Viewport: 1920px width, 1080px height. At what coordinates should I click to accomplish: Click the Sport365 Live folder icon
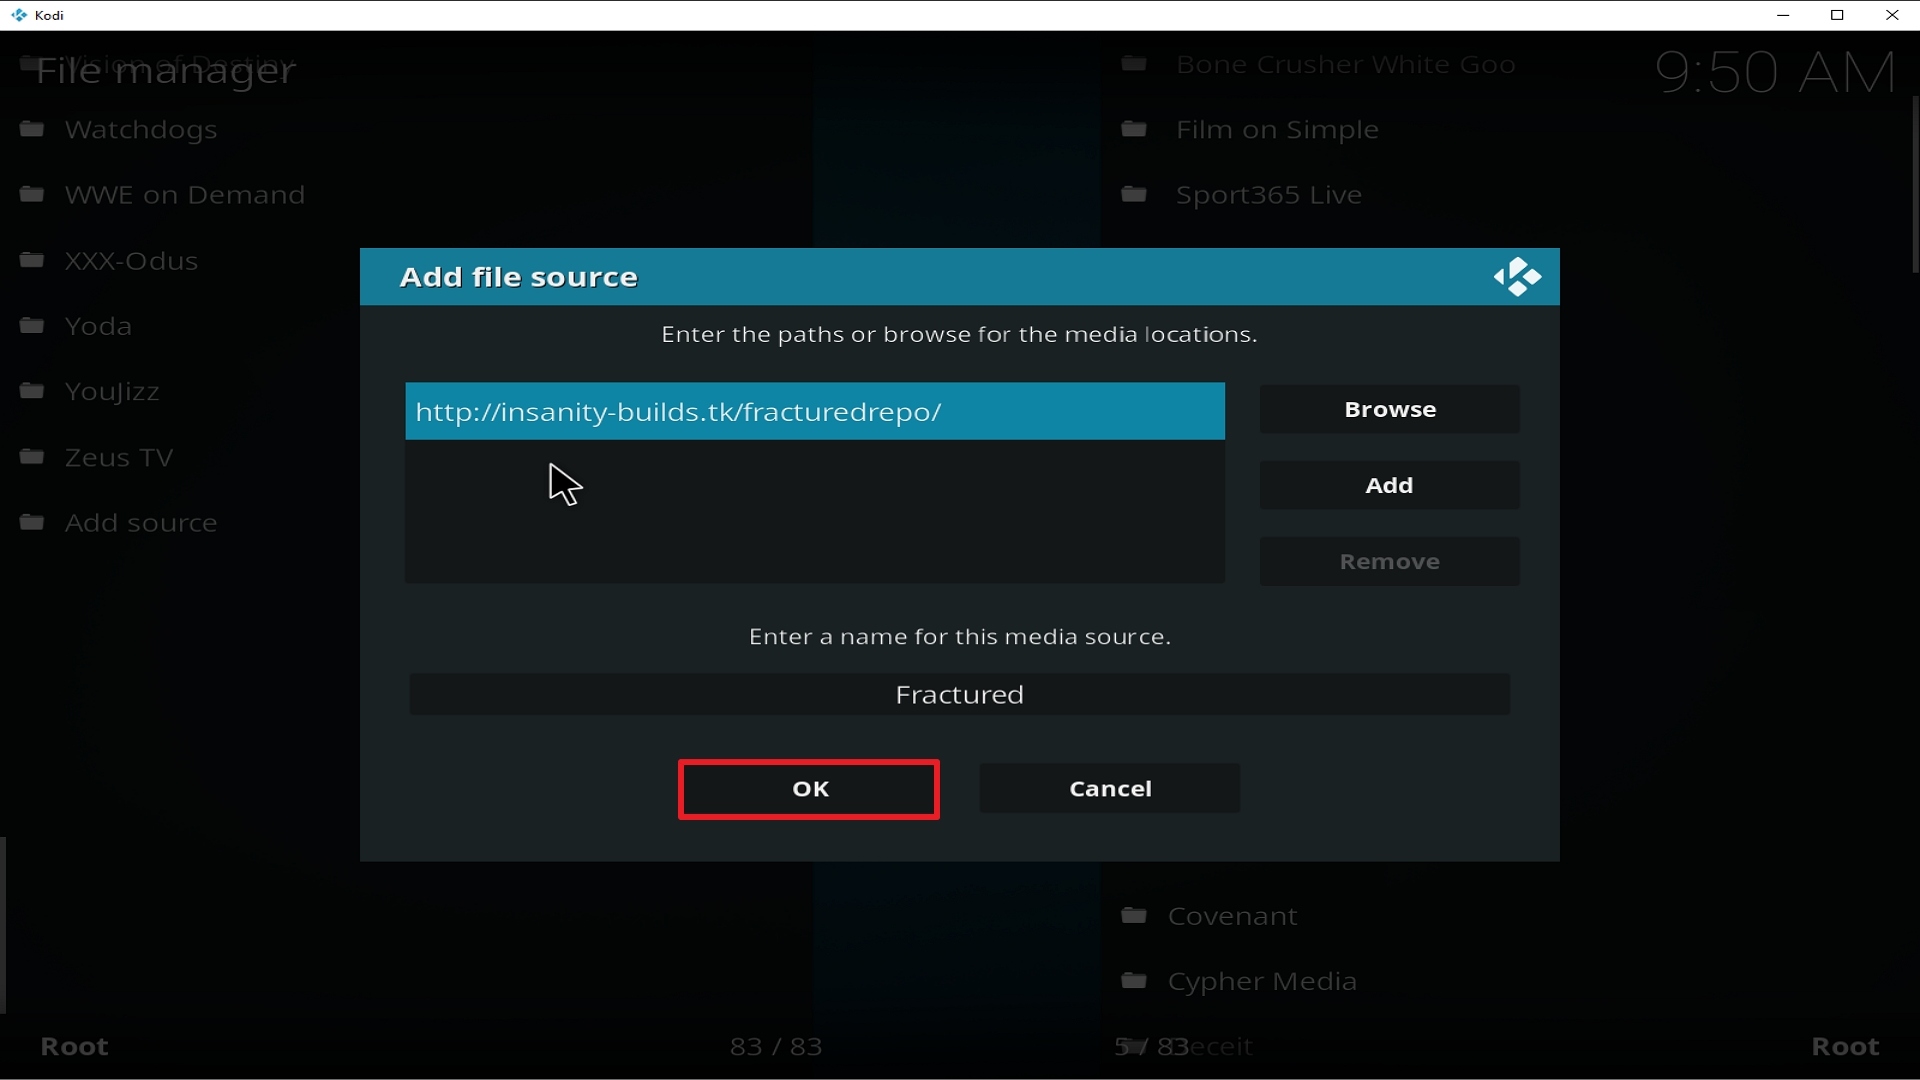pyautogui.click(x=1134, y=194)
